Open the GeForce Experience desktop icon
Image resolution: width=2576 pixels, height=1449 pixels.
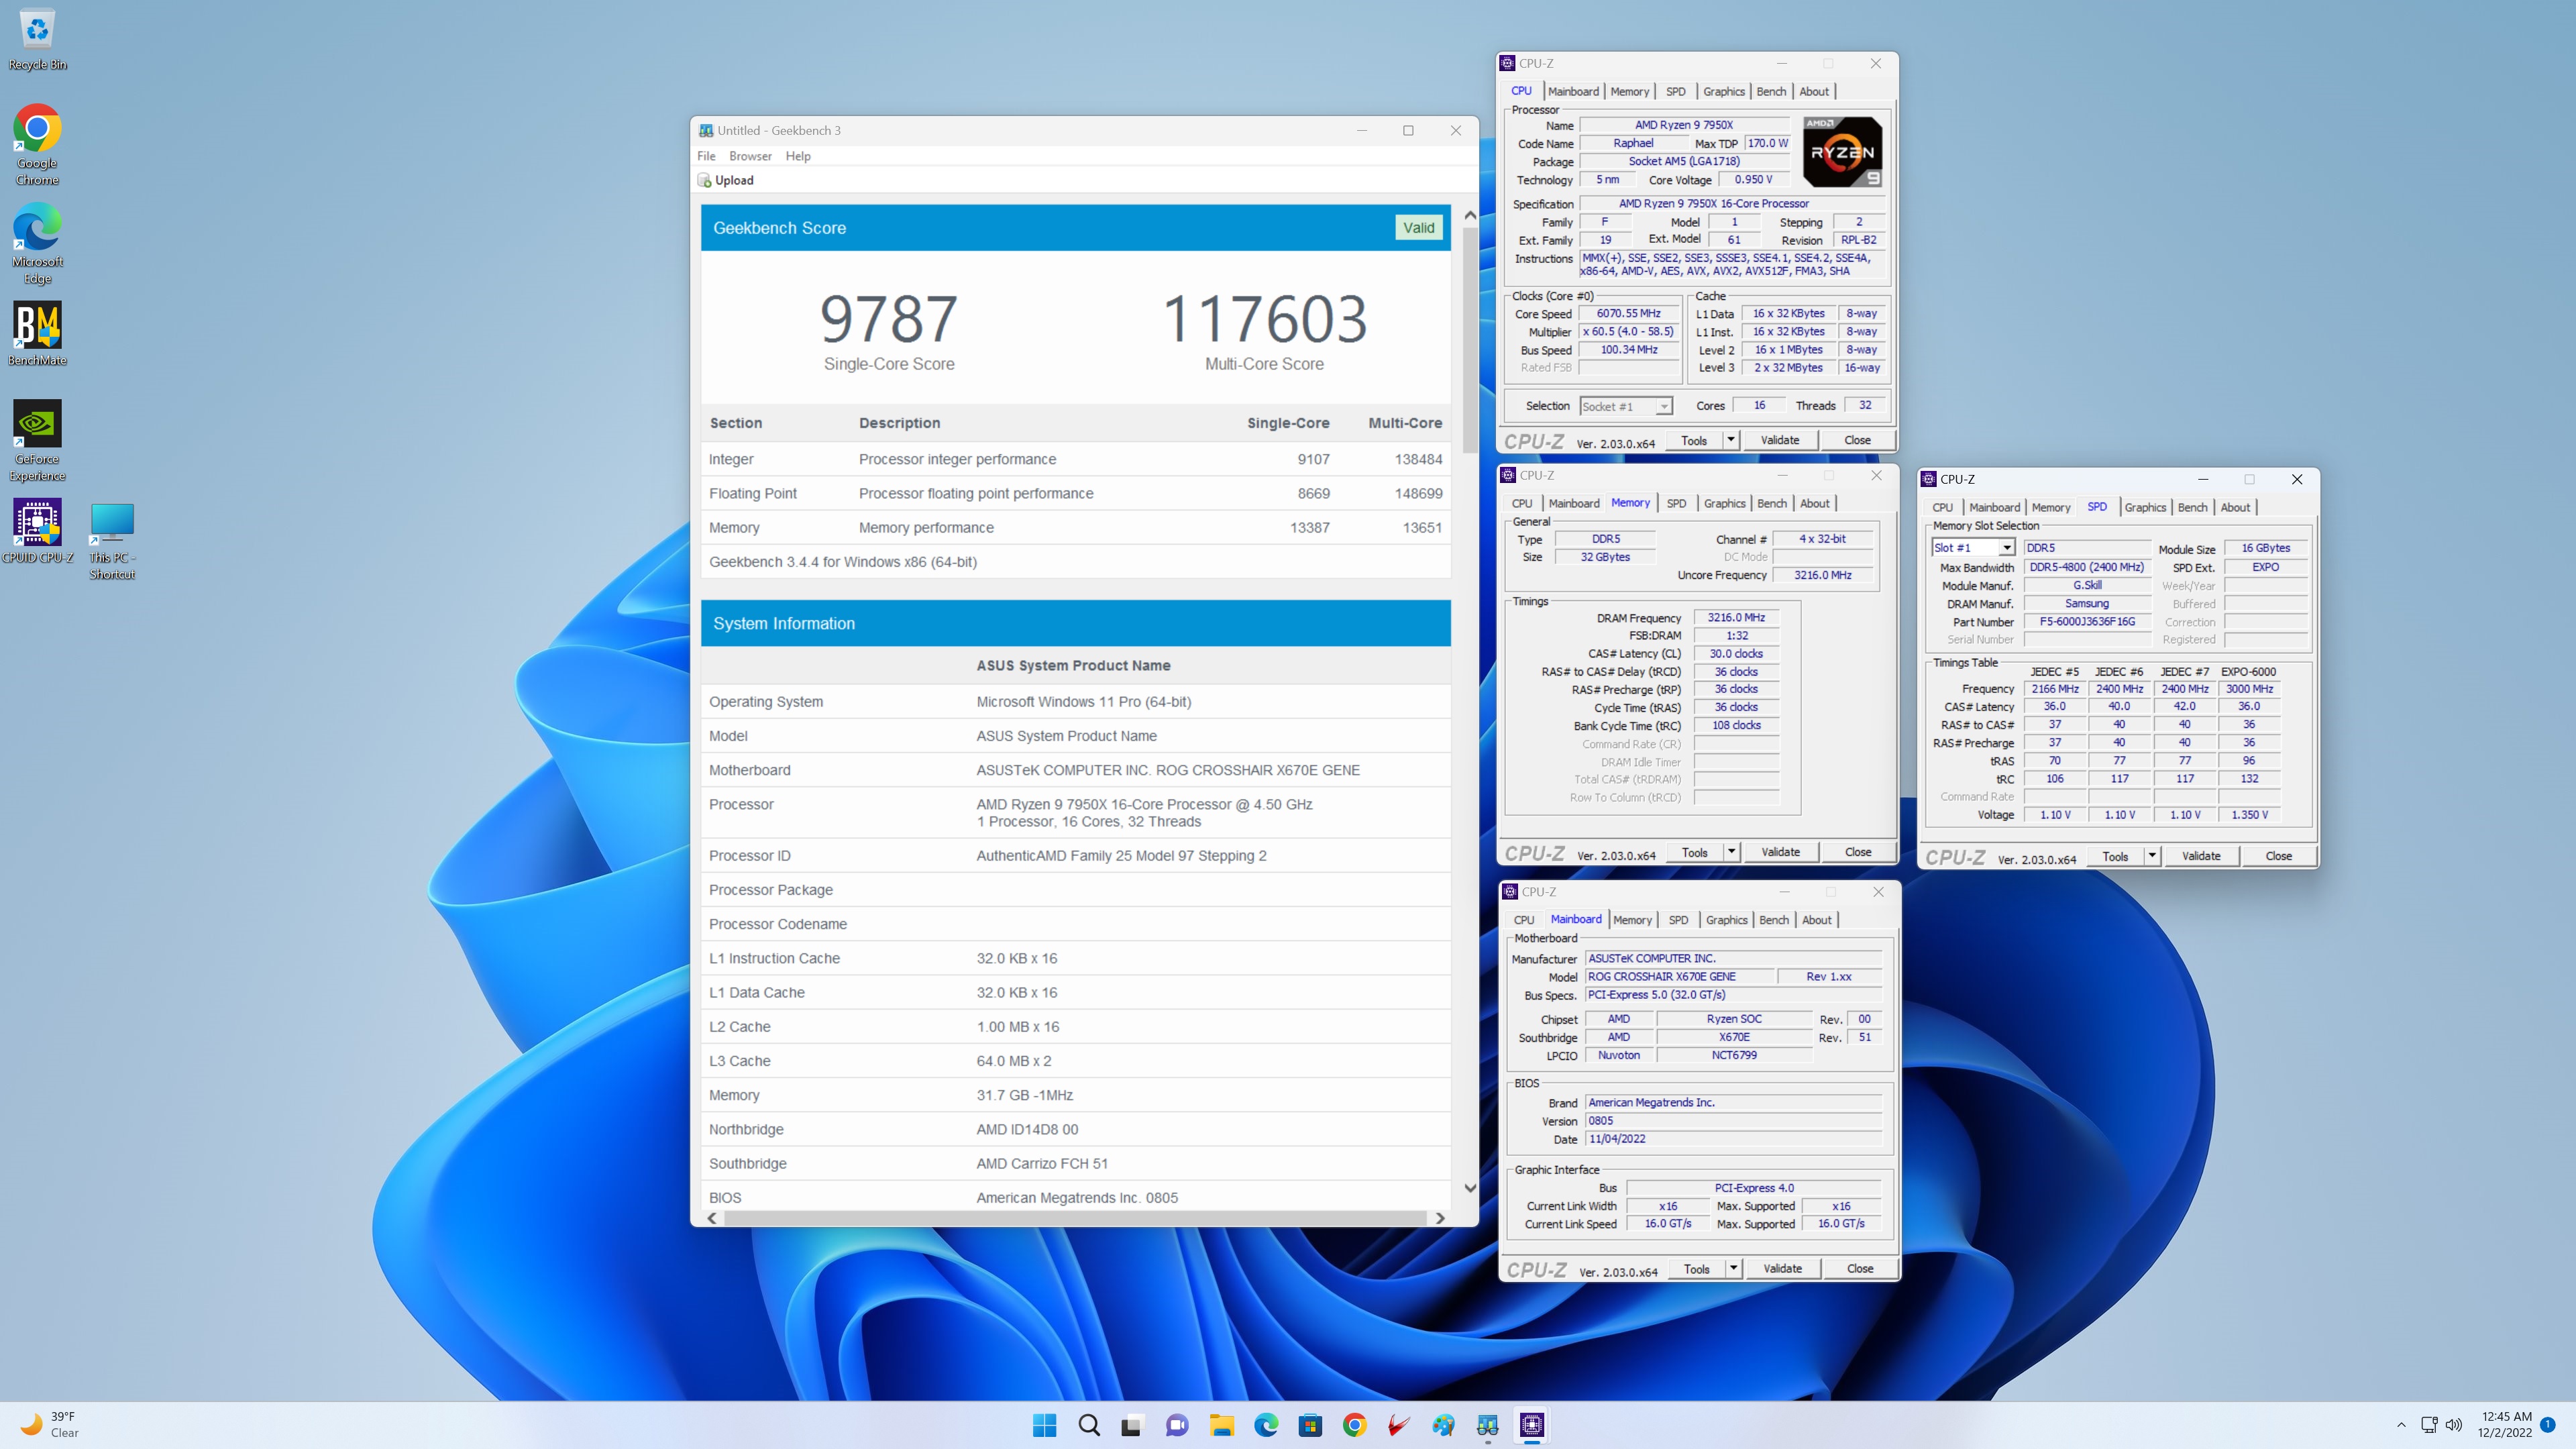click(37, 441)
